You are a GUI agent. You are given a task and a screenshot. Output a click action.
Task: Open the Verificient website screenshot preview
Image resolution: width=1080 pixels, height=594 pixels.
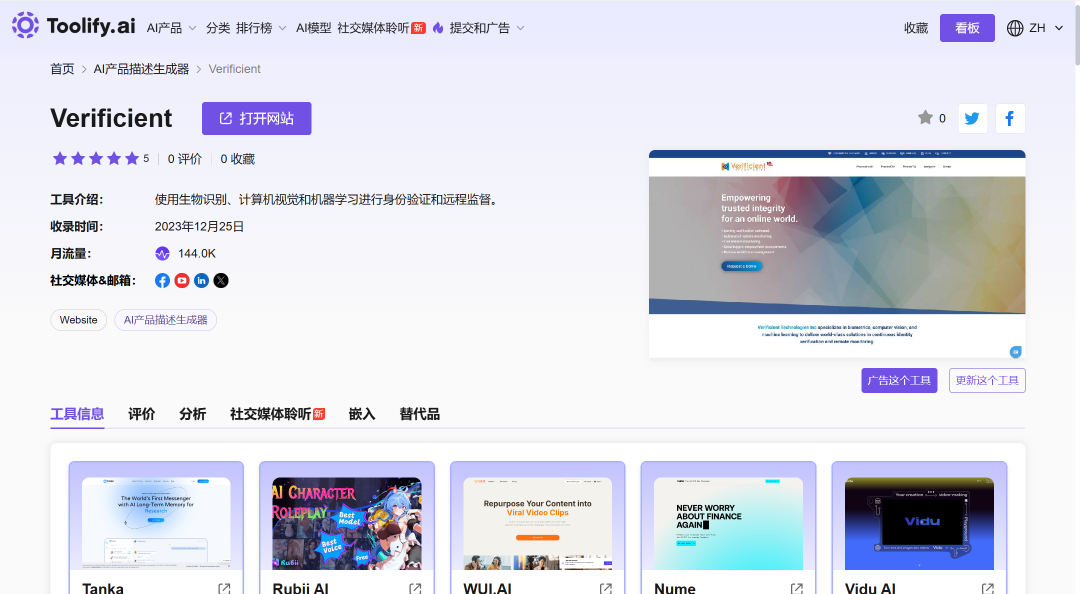point(837,254)
